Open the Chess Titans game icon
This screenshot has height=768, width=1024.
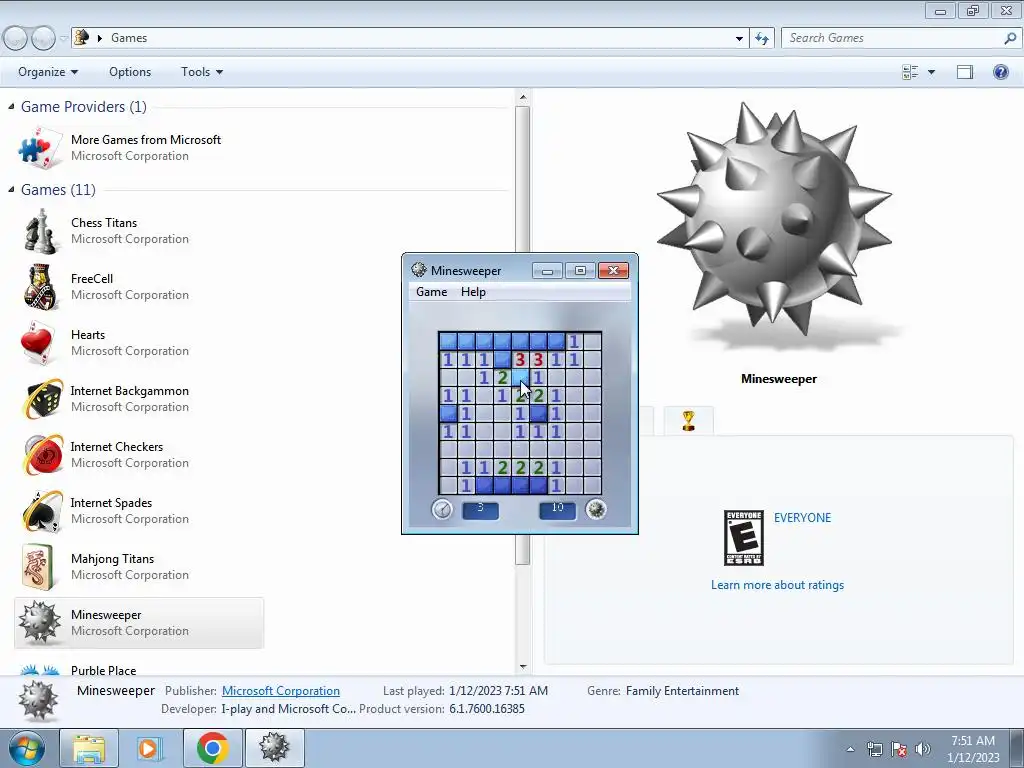41,231
